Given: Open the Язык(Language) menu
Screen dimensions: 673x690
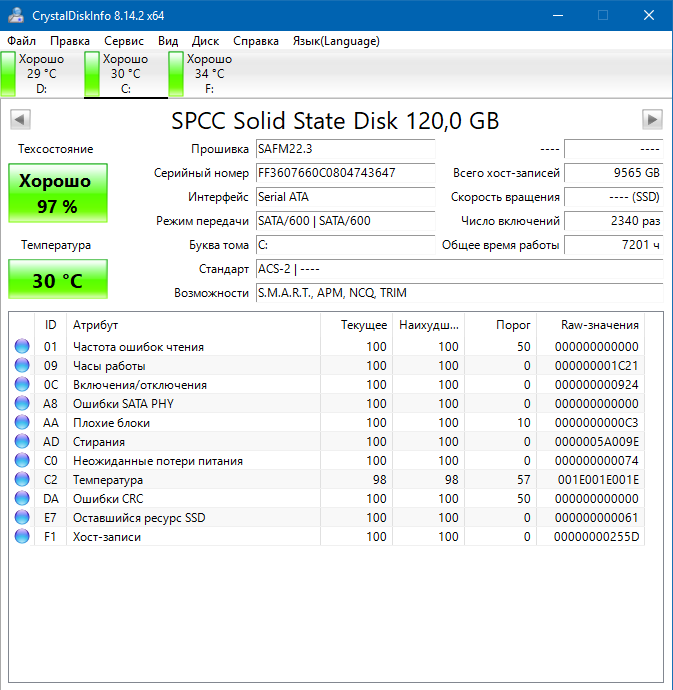Looking at the screenshot, I should pos(336,41).
